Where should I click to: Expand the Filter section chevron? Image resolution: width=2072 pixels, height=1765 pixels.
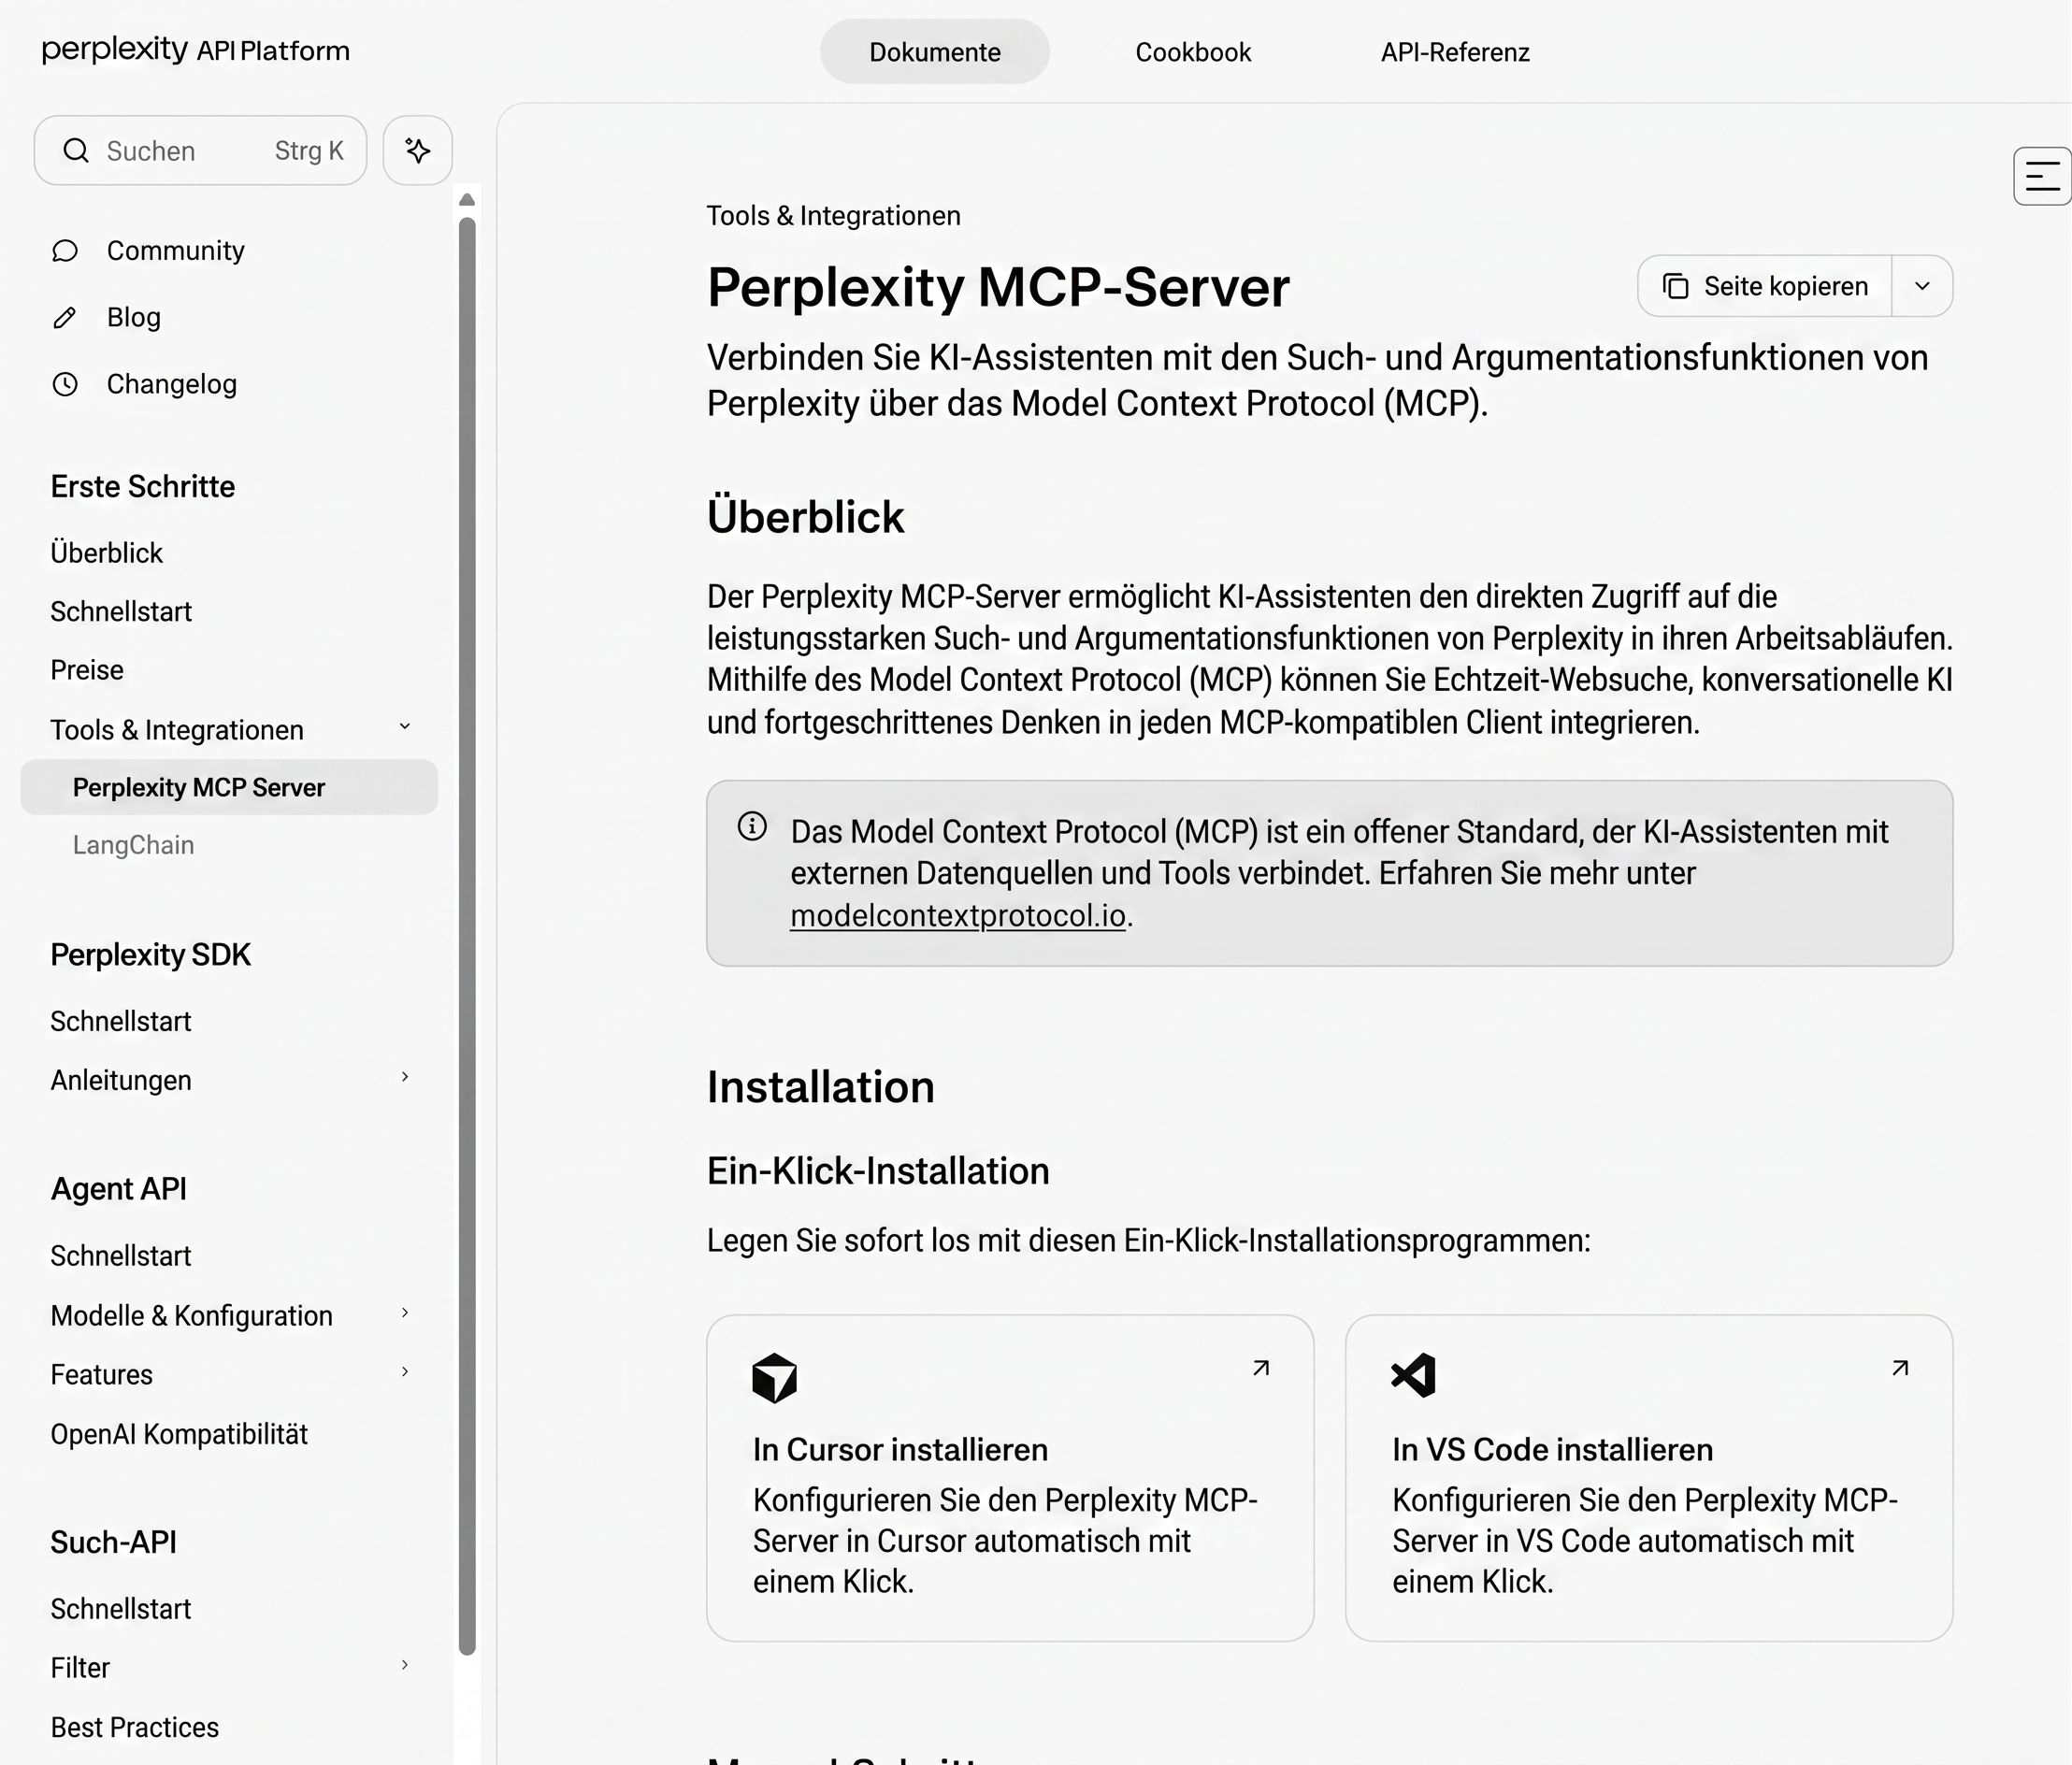coord(405,1665)
